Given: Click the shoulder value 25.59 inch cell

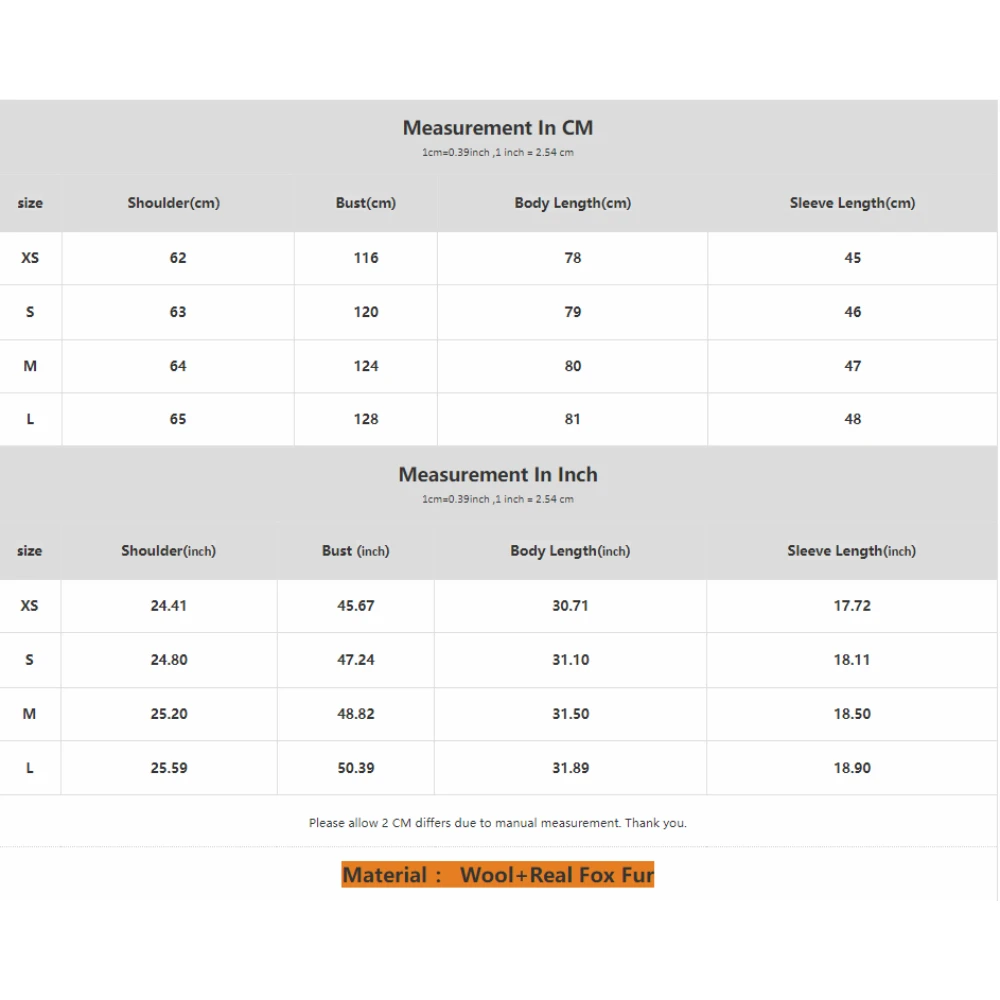Looking at the screenshot, I should [168, 768].
